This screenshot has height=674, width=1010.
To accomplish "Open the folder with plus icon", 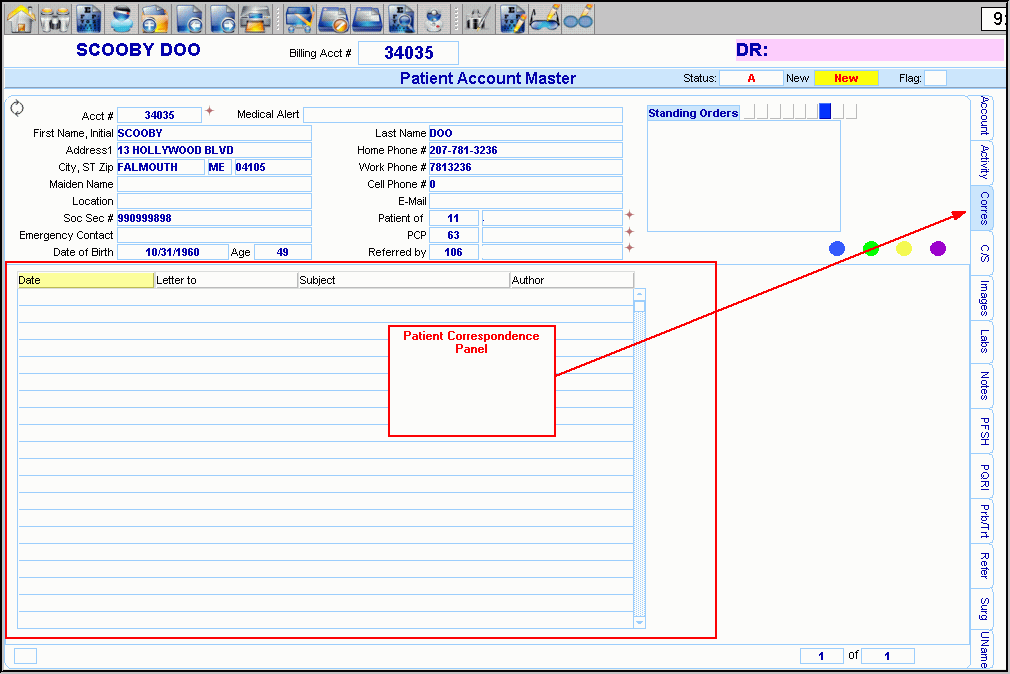I will [x=155, y=17].
